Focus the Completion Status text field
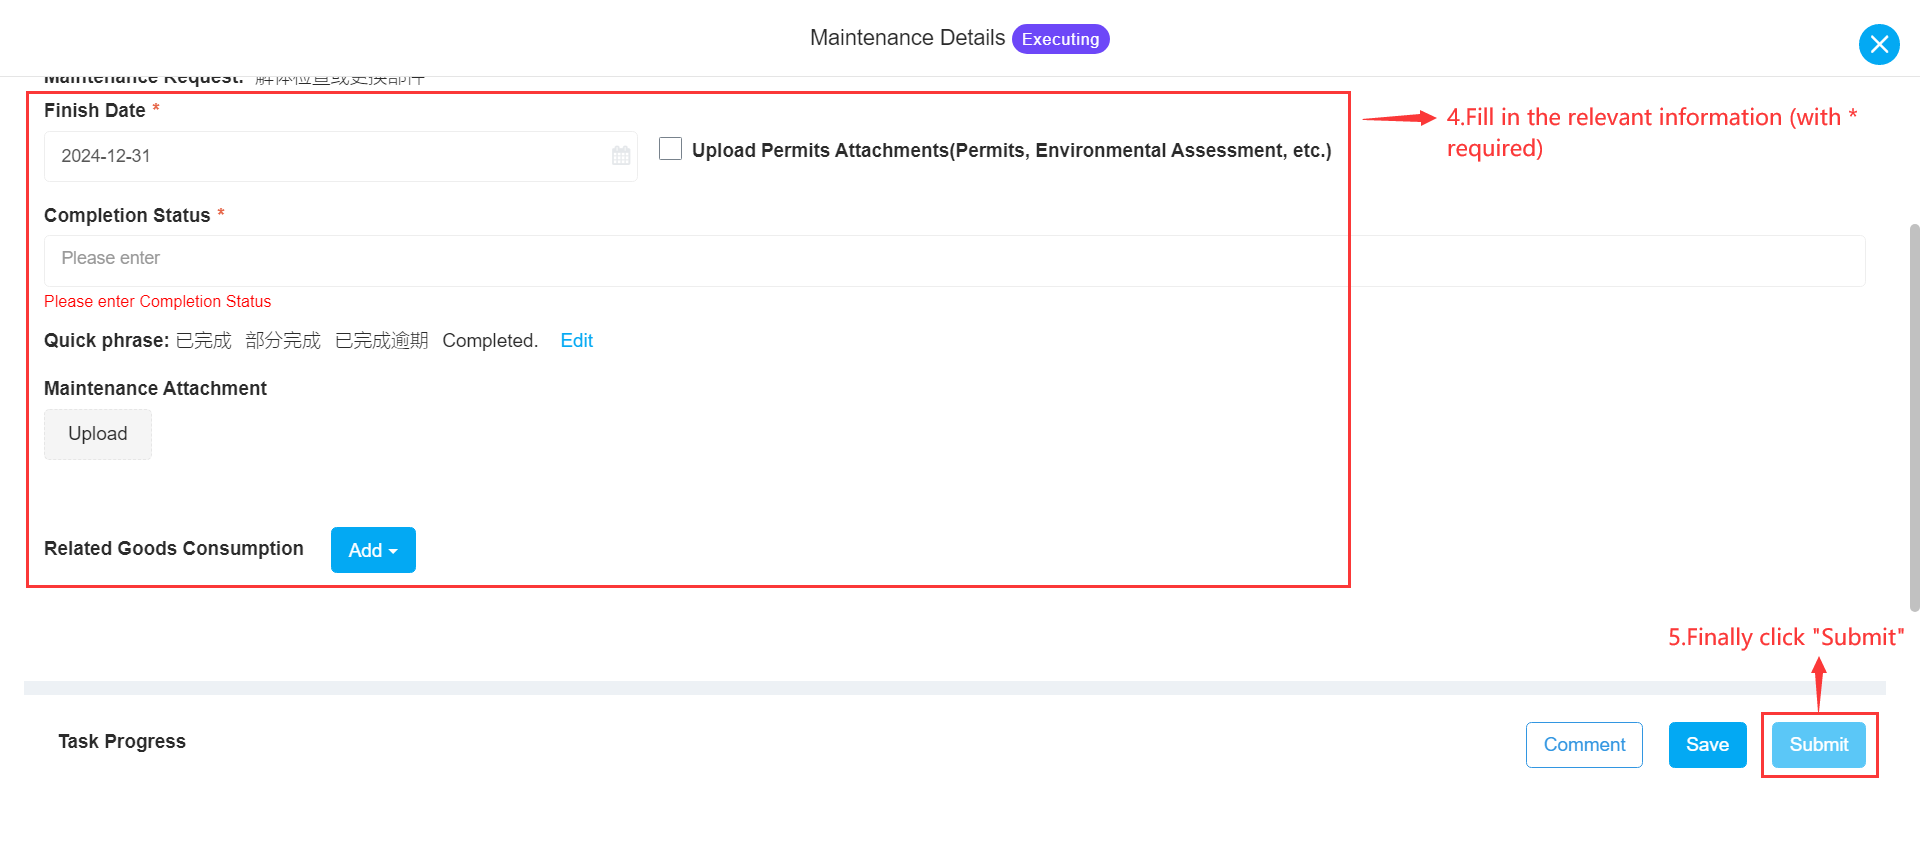Image resolution: width=1920 pixels, height=867 pixels. pyautogui.click(x=955, y=260)
